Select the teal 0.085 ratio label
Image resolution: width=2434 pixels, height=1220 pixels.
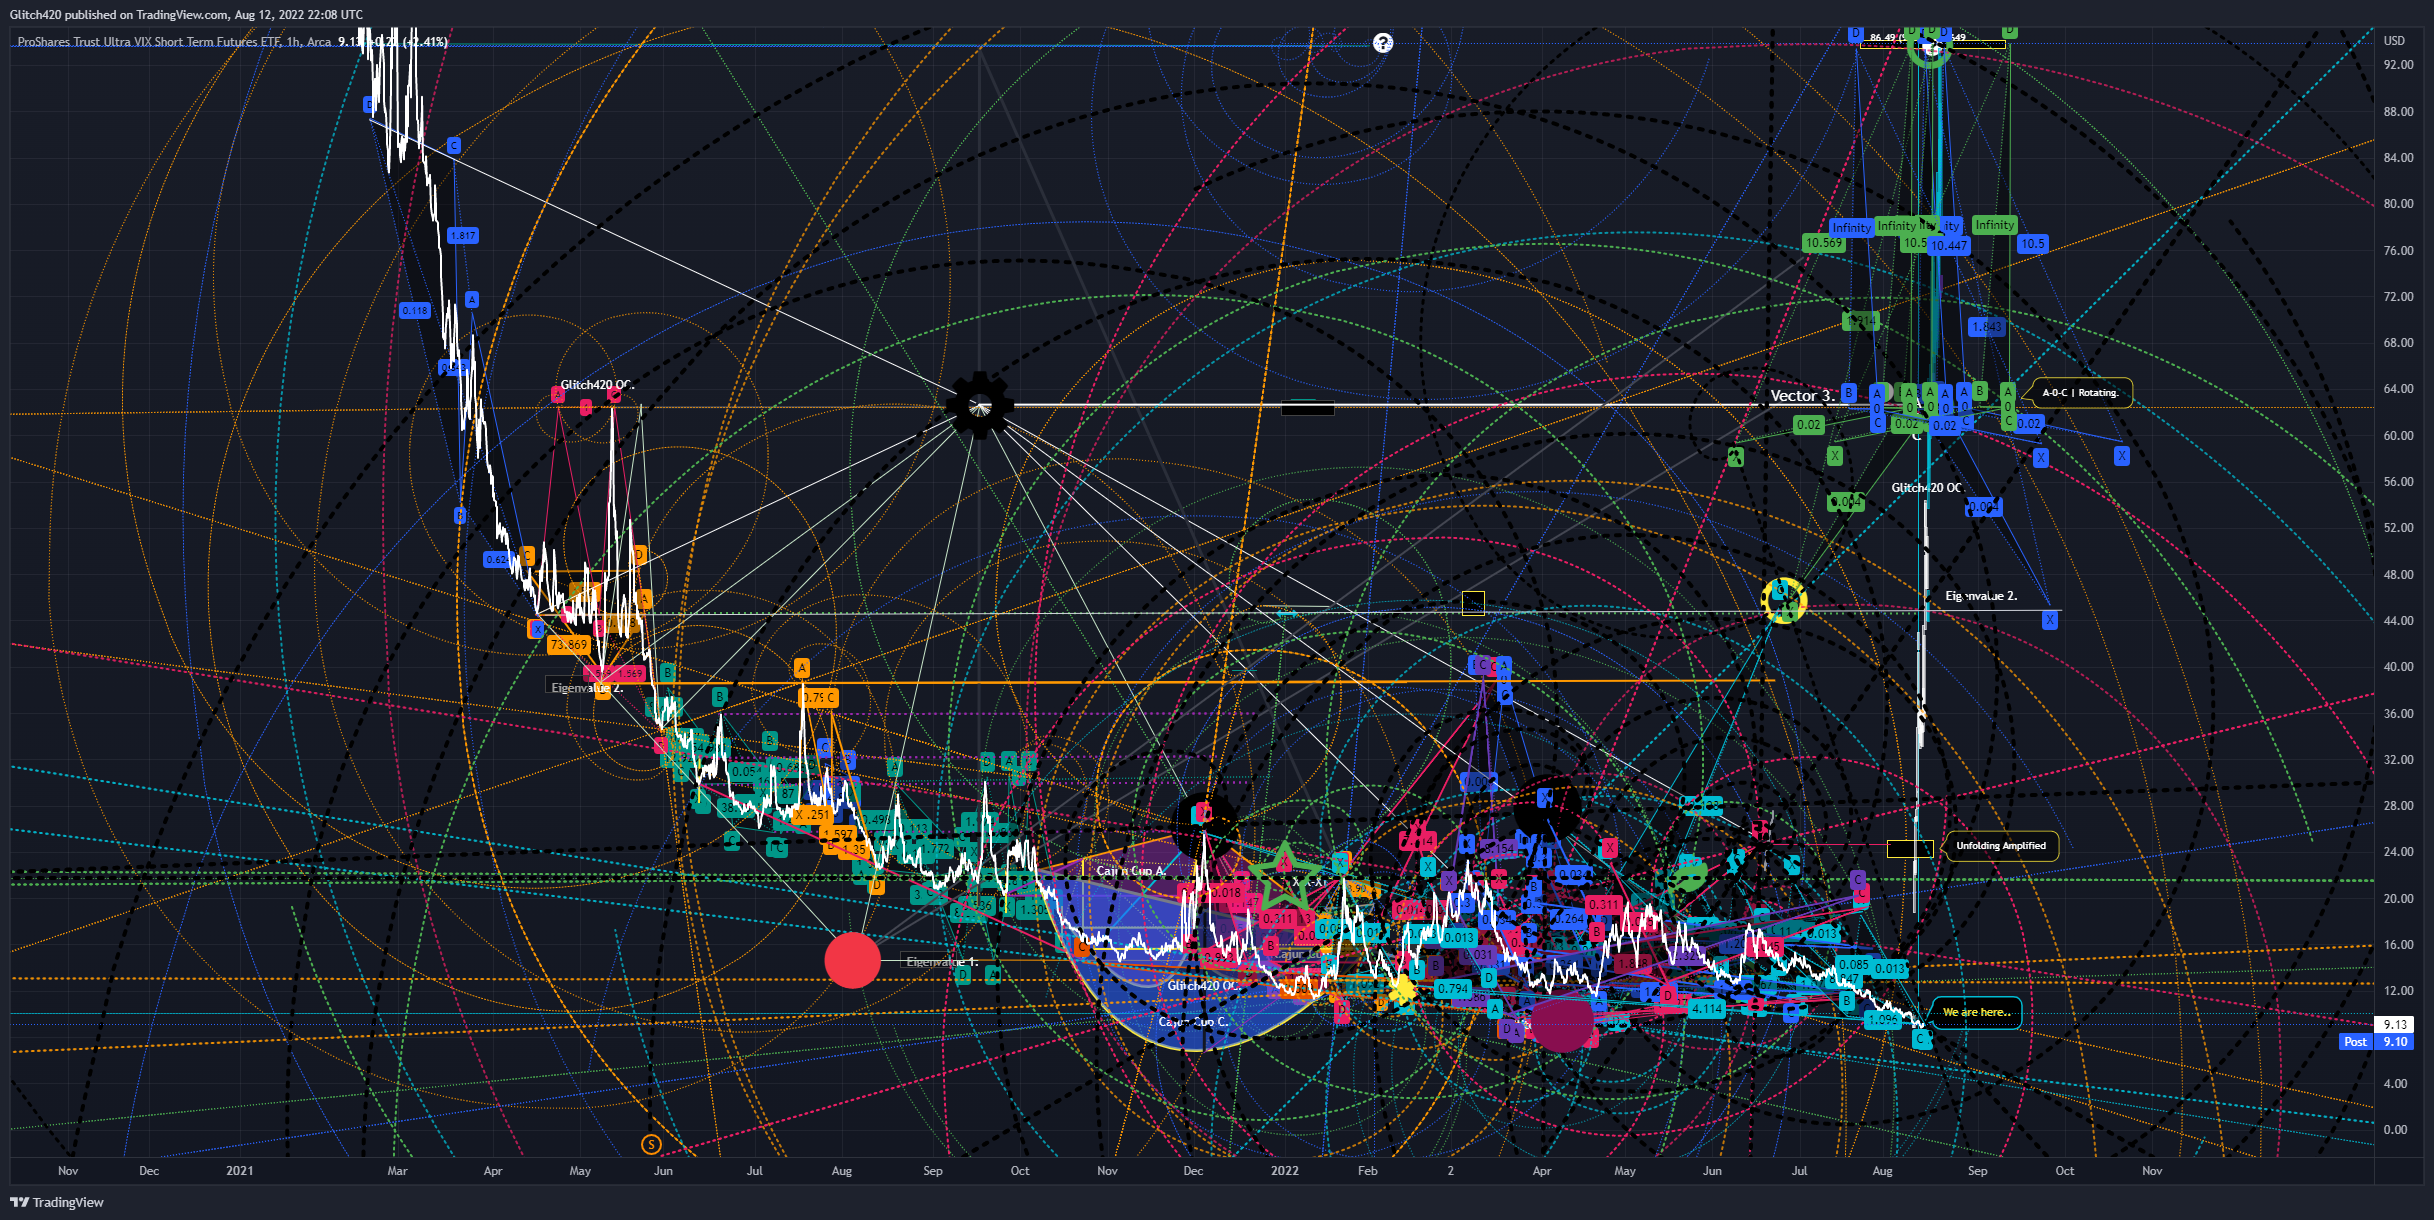pos(1853,965)
